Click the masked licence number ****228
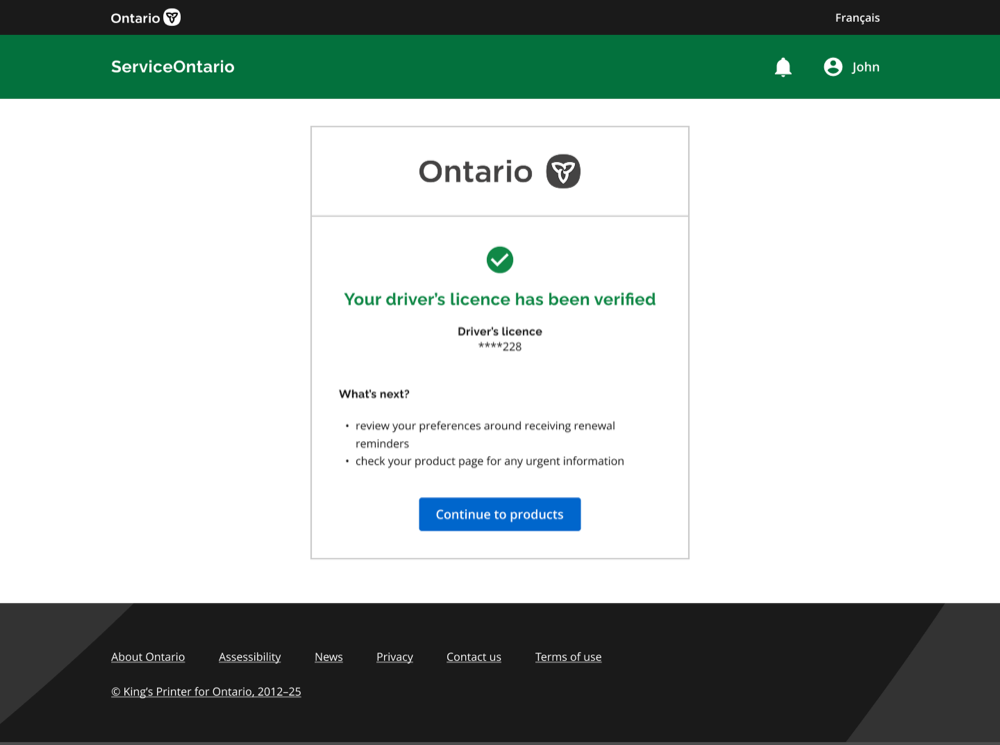The height and width of the screenshot is (745, 1000). pyautogui.click(x=500, y=346)
